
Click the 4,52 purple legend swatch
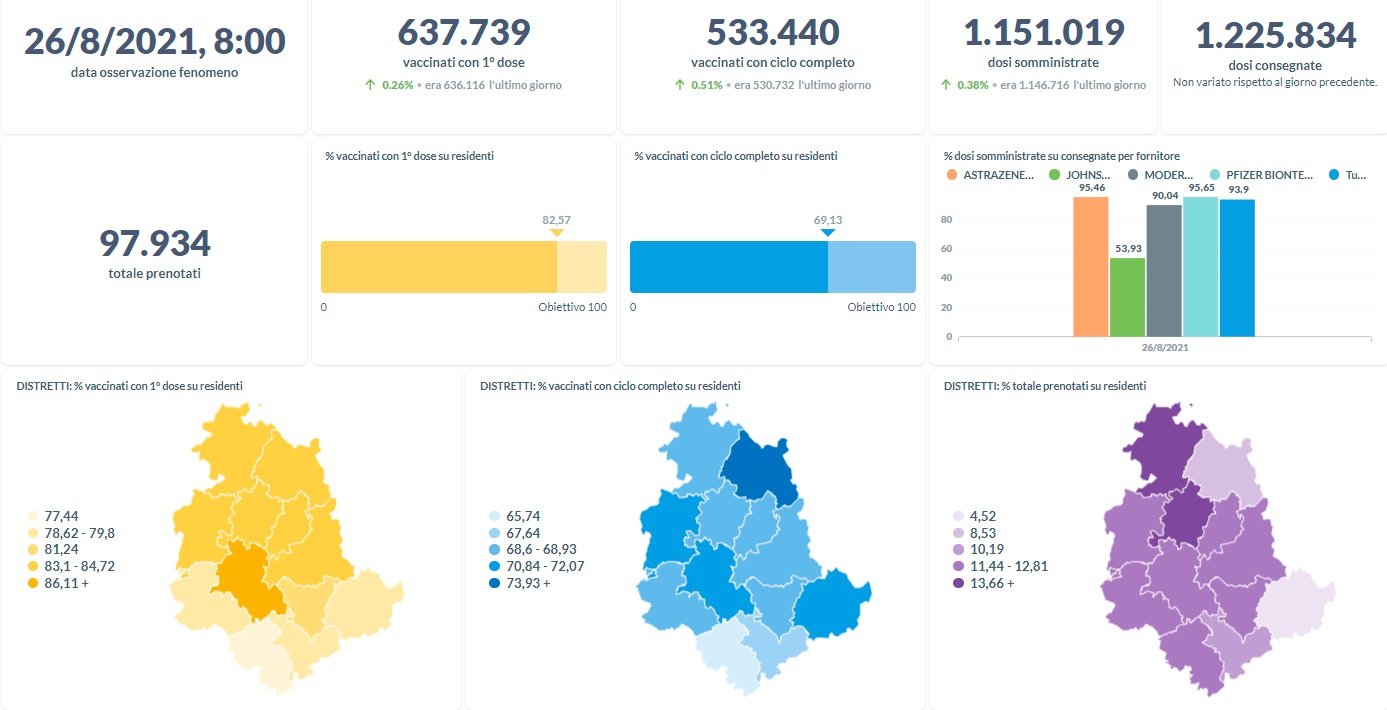tap(958, 517)
